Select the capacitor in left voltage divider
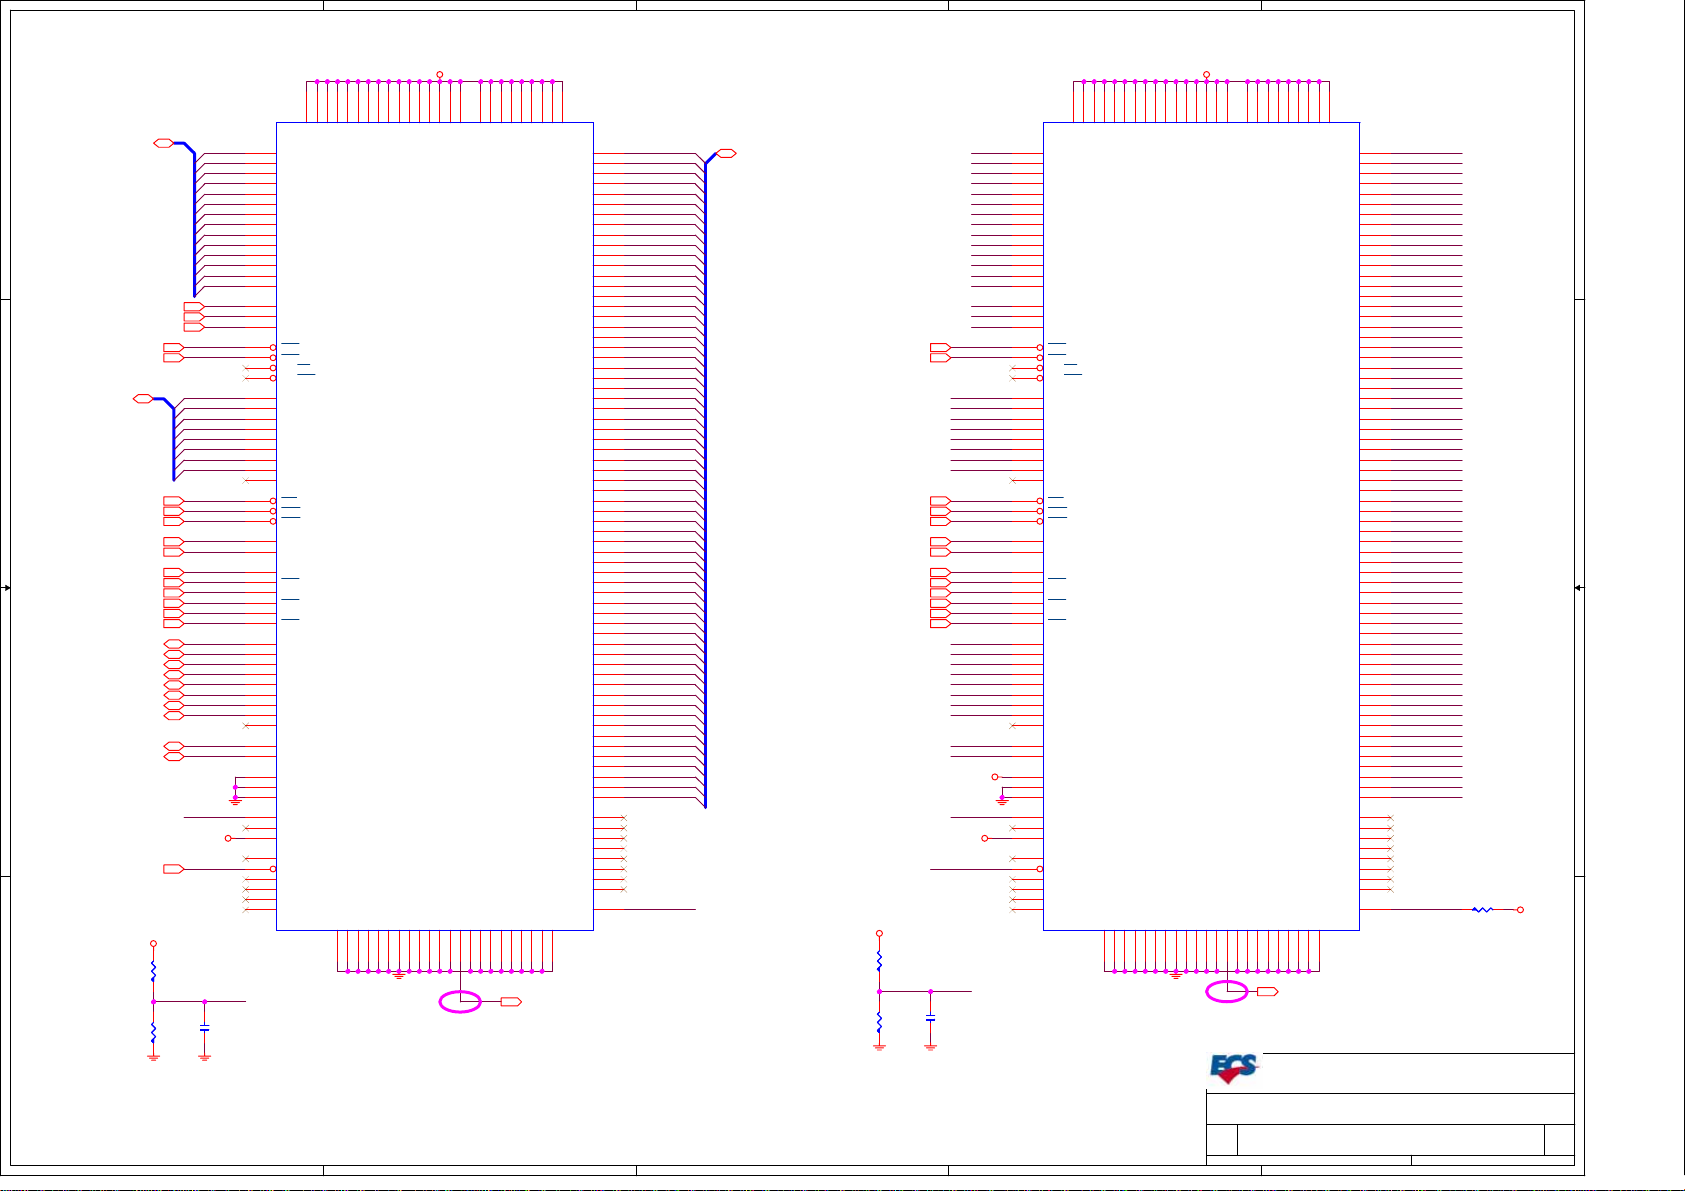This screenshot has height=1191, width=1685. [x=204, y=1028]
